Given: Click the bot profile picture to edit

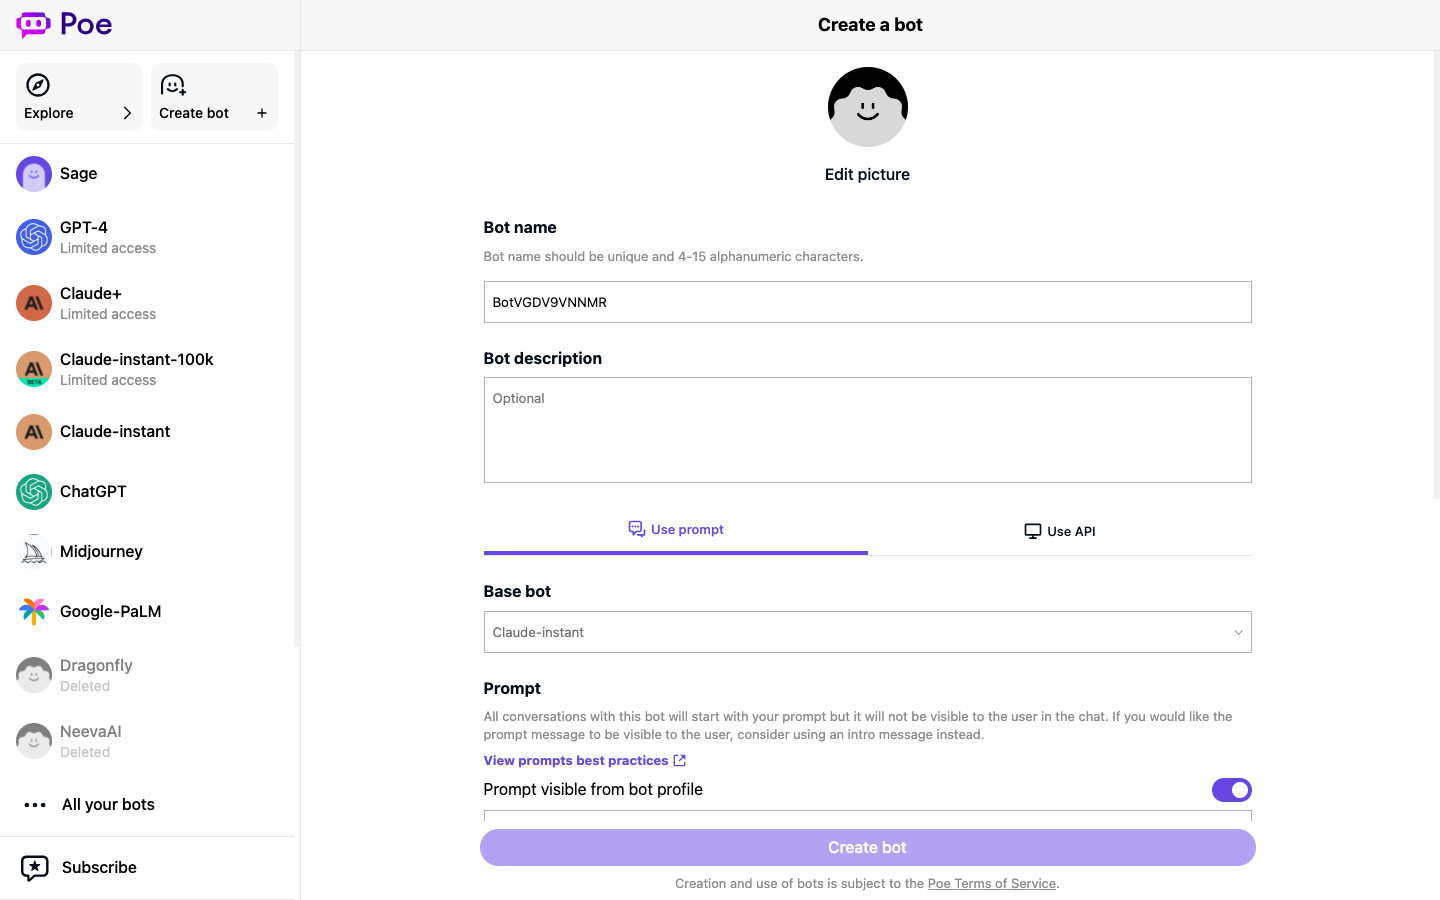Looking at the screenshot, I should tap(867, 108).
